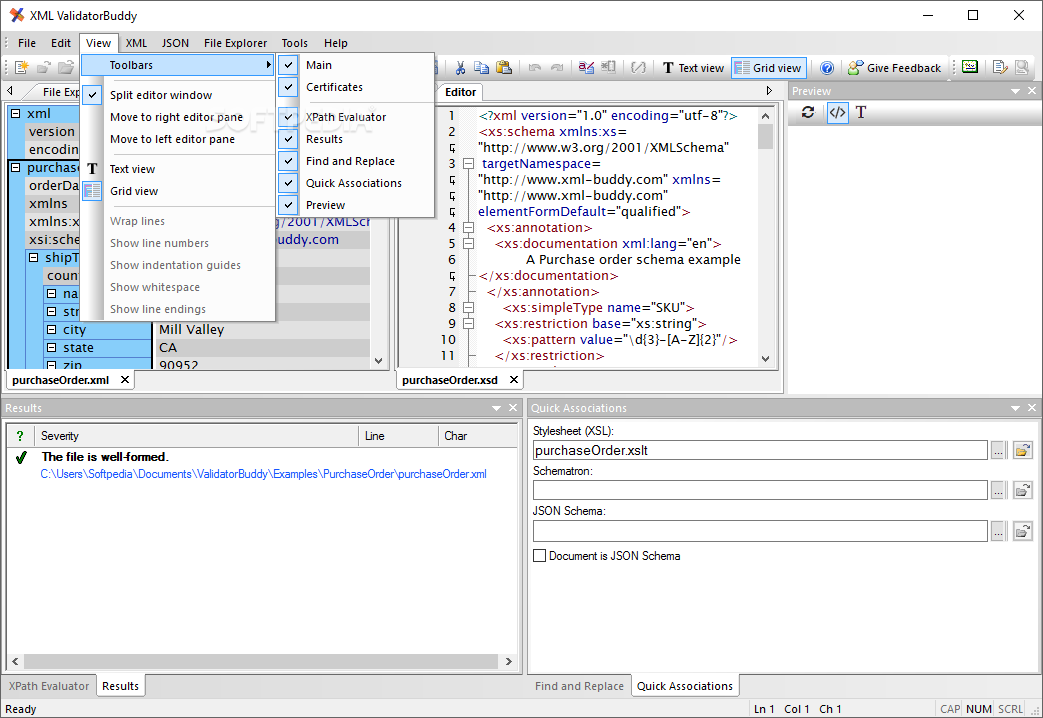Close the Results panel
Screen dimensions: 1043x718
pyautogui.click(x=513, y=408)
